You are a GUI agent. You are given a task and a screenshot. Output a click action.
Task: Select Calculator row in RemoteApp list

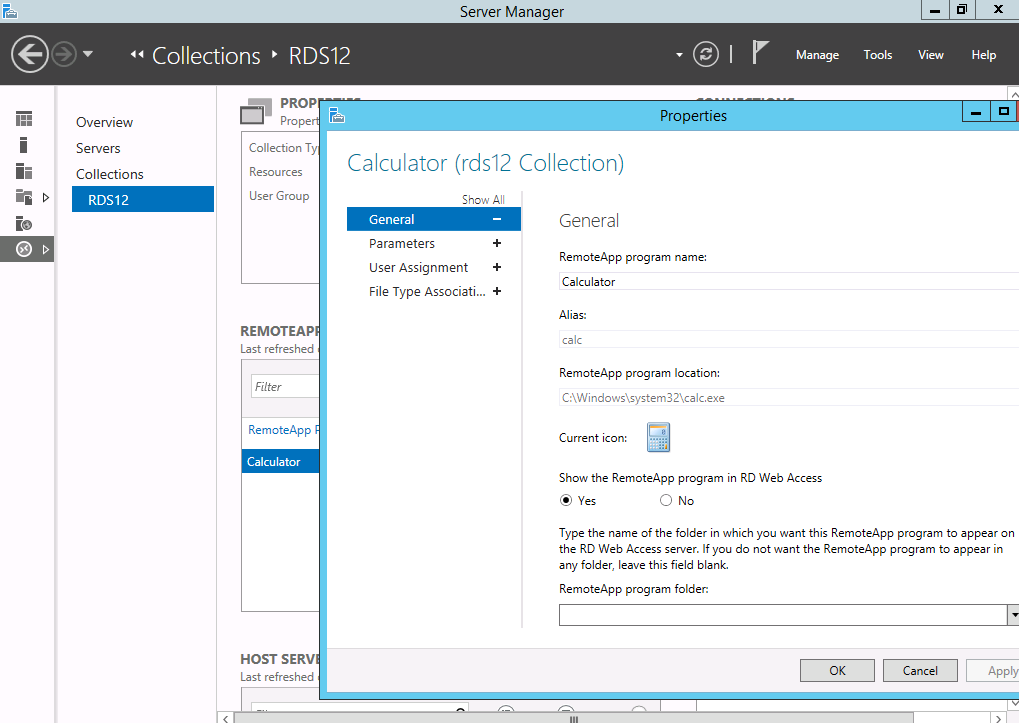[280, 461]
